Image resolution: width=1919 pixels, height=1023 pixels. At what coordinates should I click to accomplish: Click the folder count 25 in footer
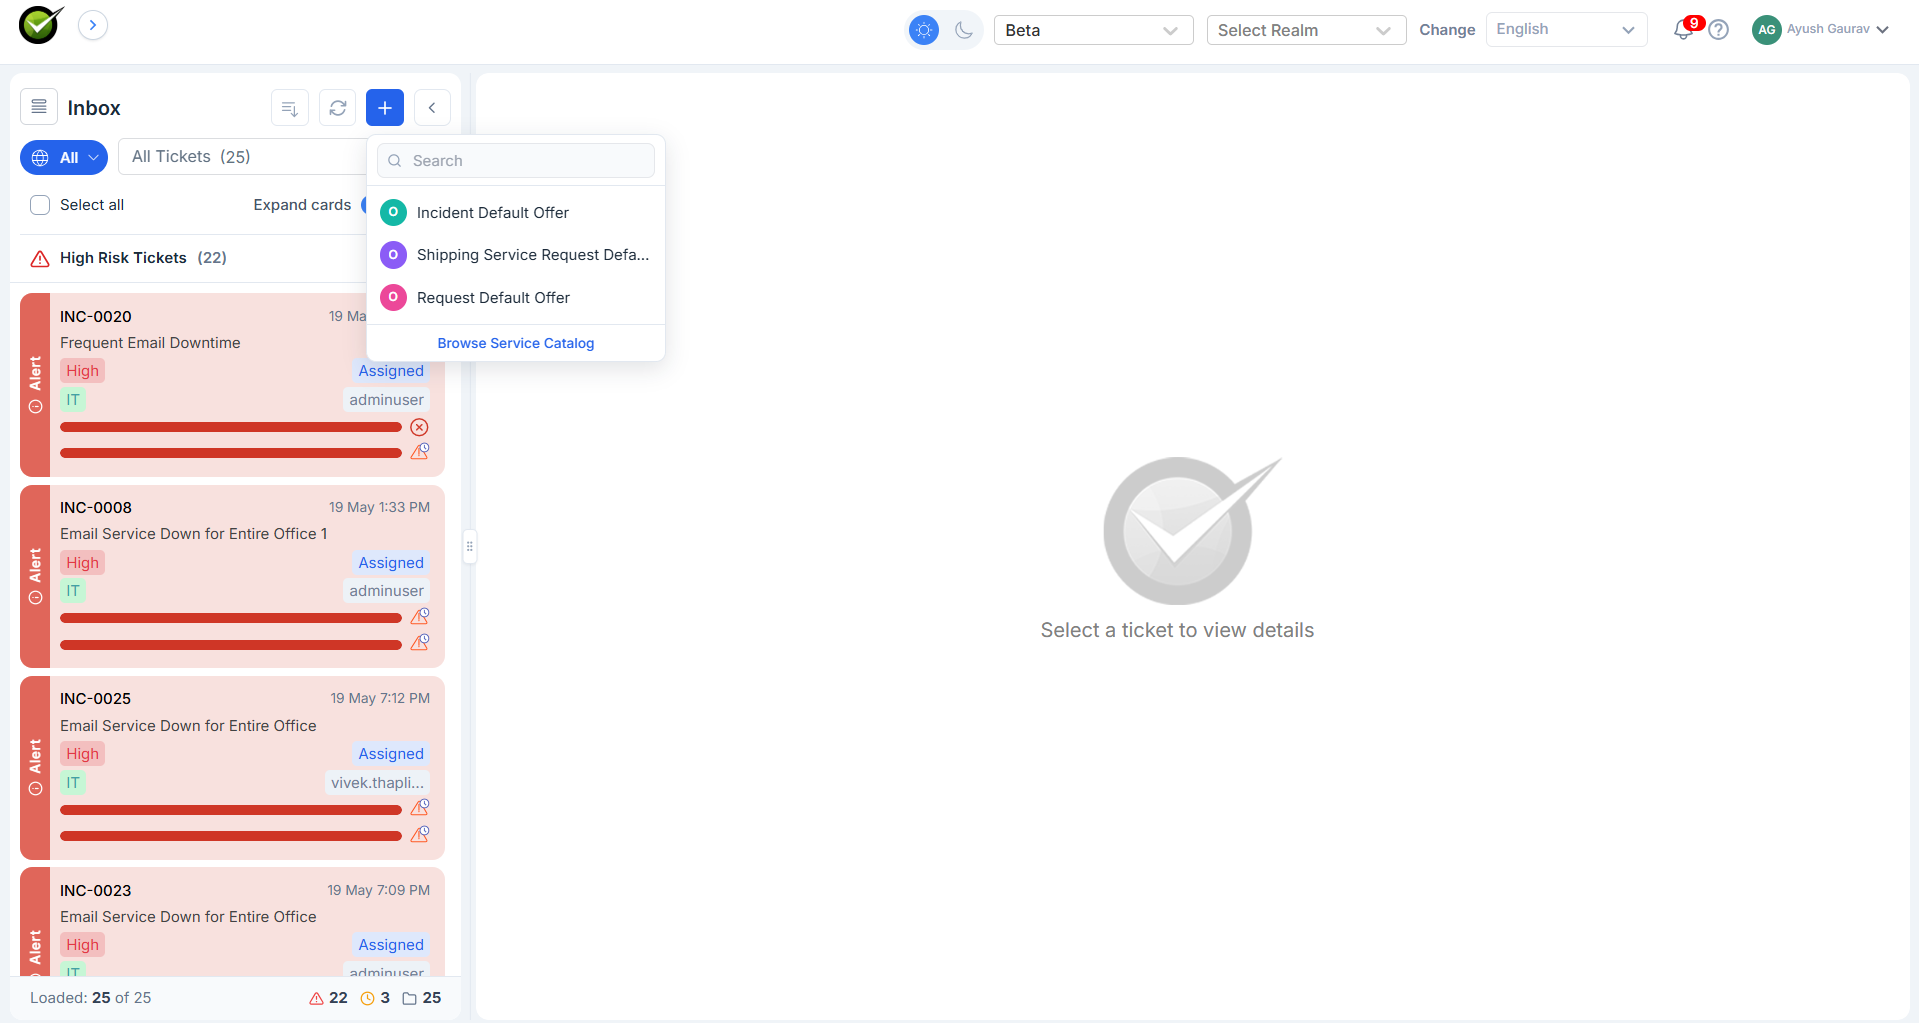(421, 998)
